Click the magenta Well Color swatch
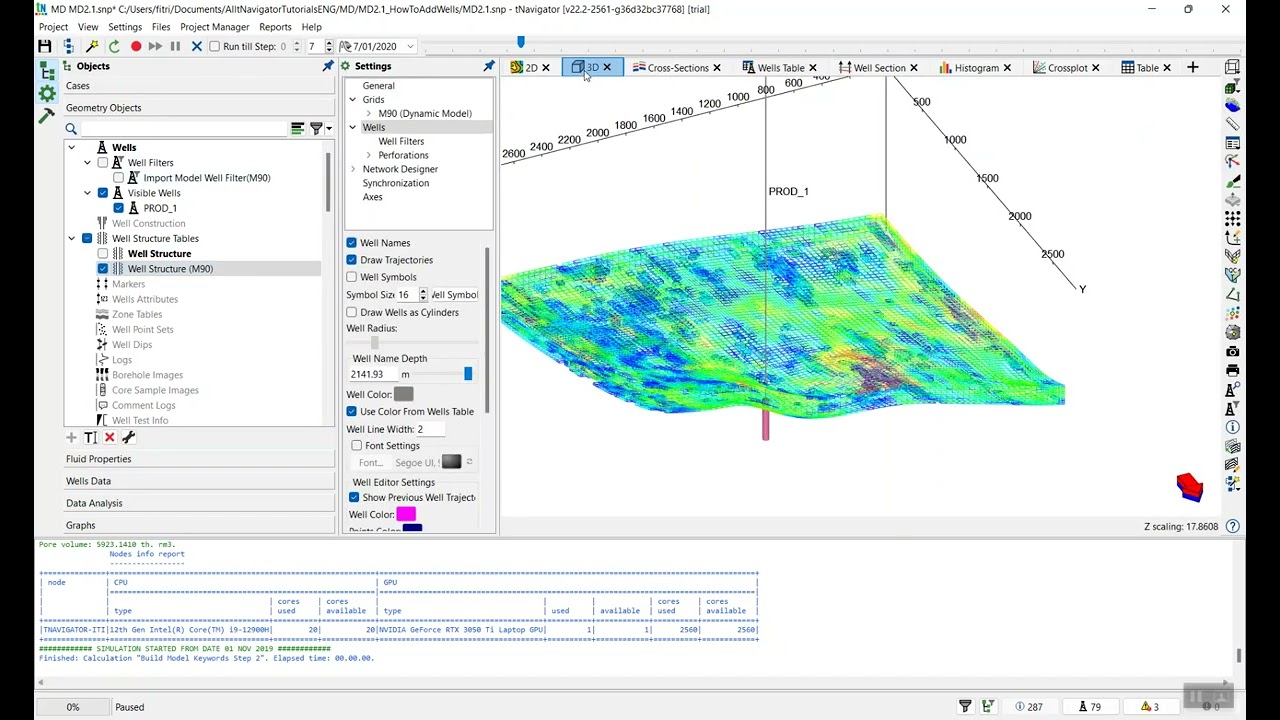 (x=405, y=514)
